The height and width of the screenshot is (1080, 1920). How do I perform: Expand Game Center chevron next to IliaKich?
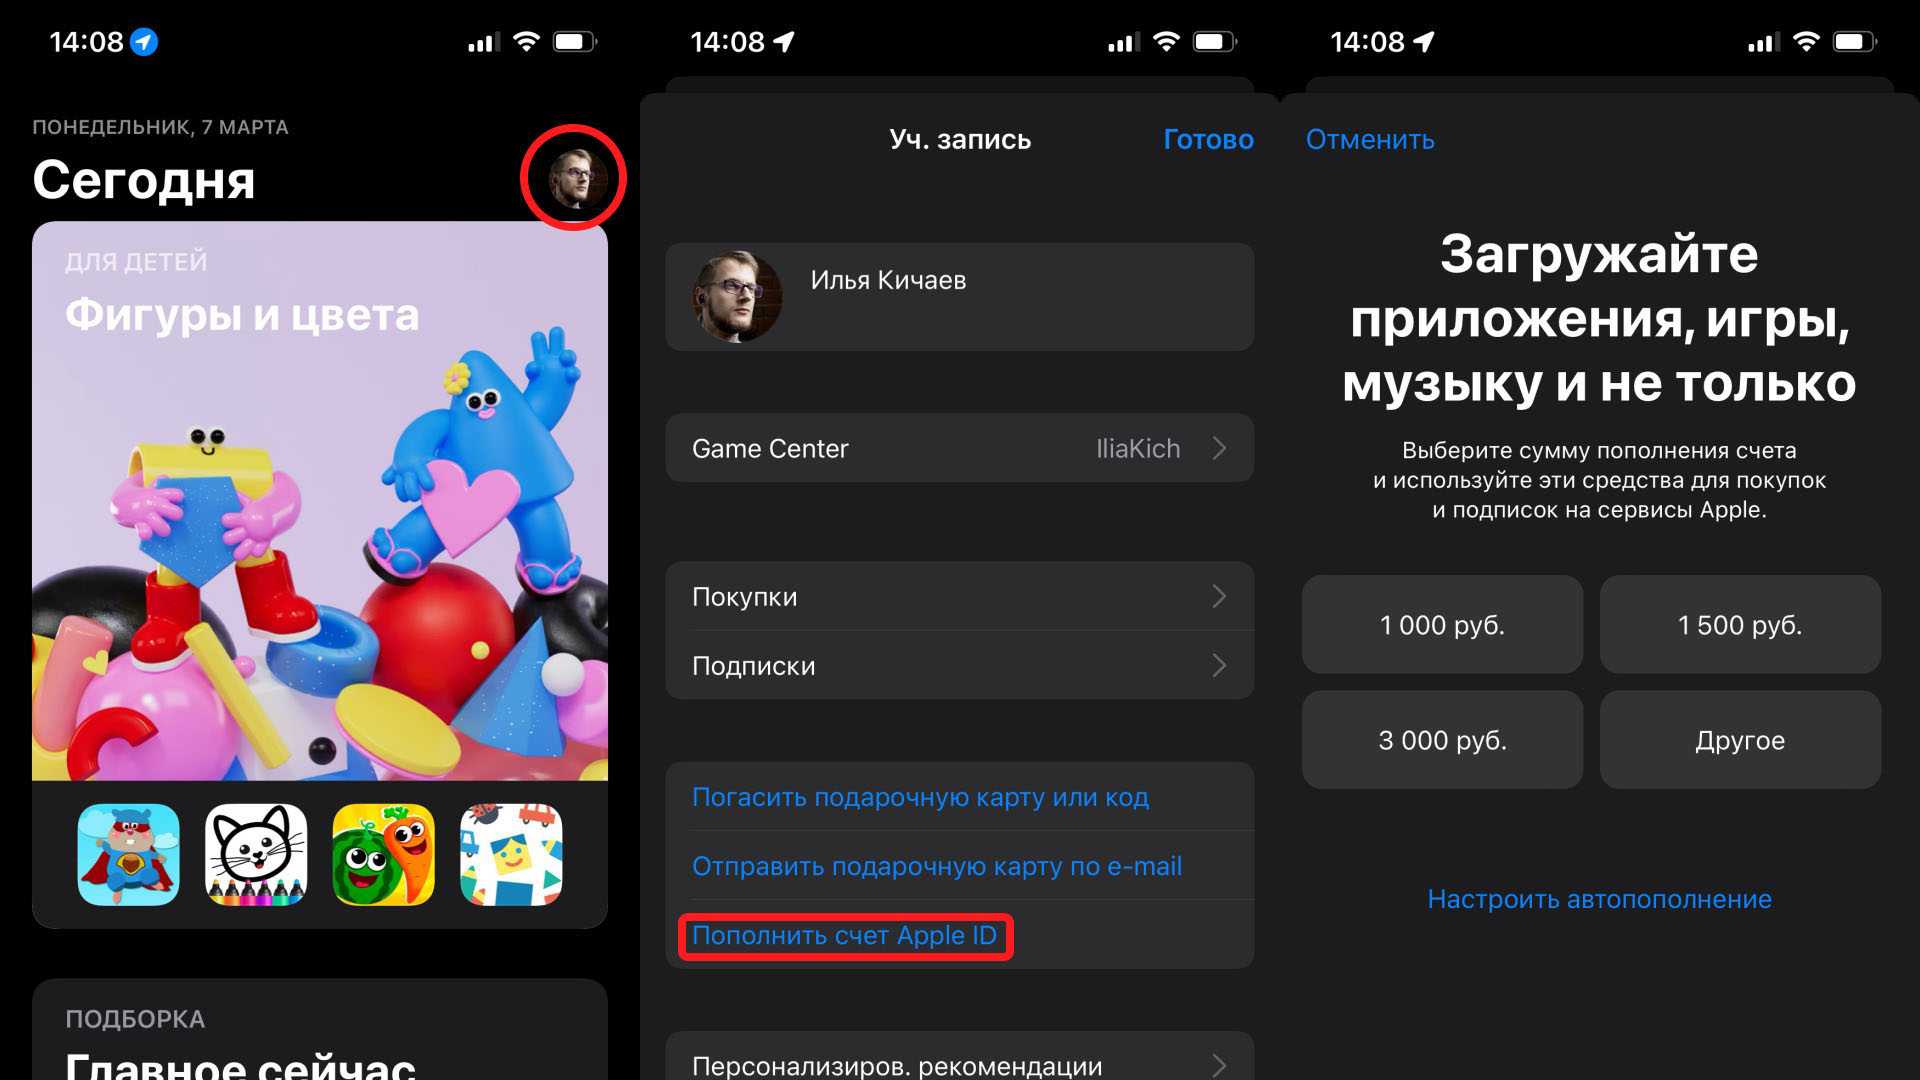(x=1219, y=448)
